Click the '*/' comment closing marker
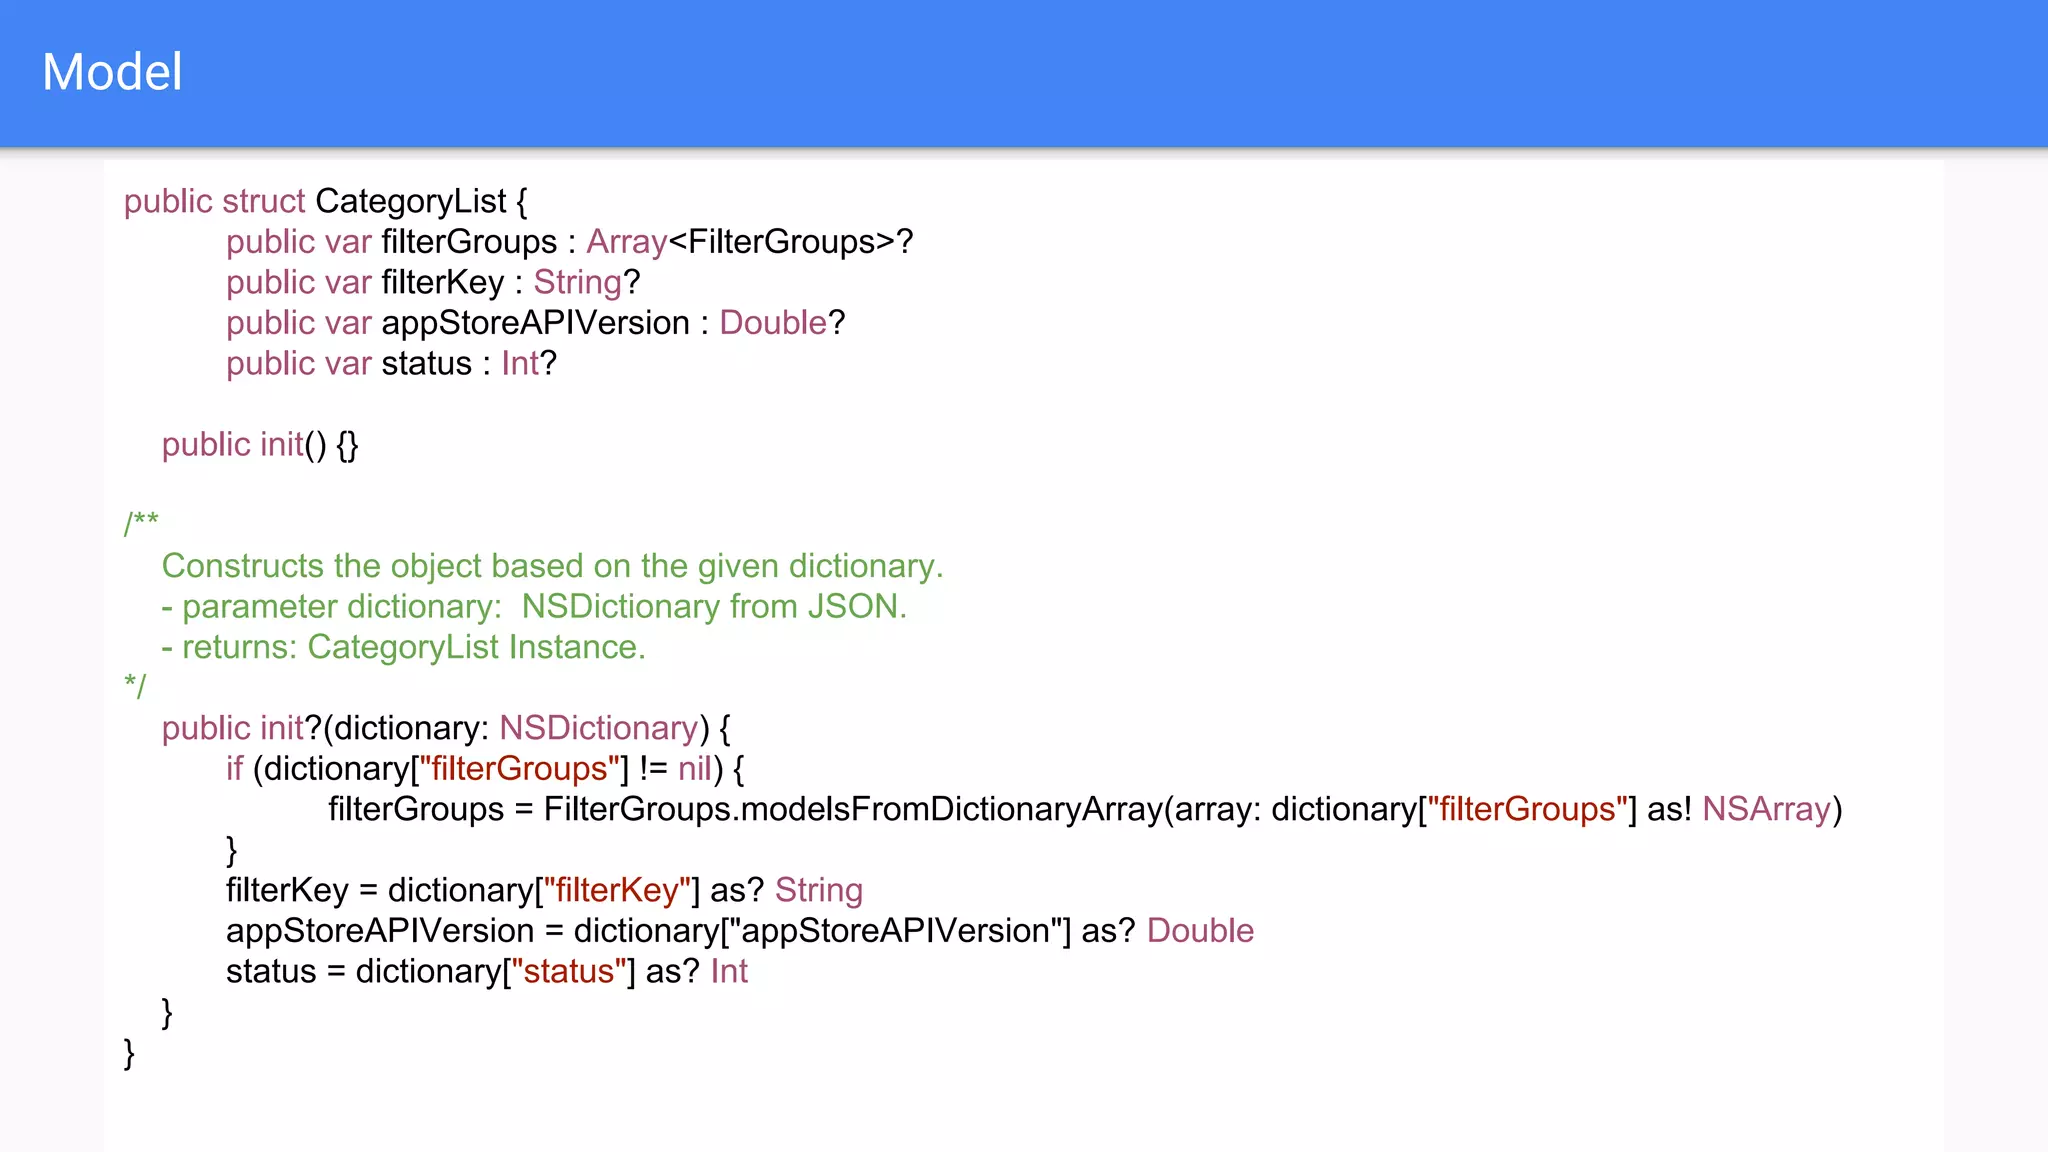 point(135,686)
